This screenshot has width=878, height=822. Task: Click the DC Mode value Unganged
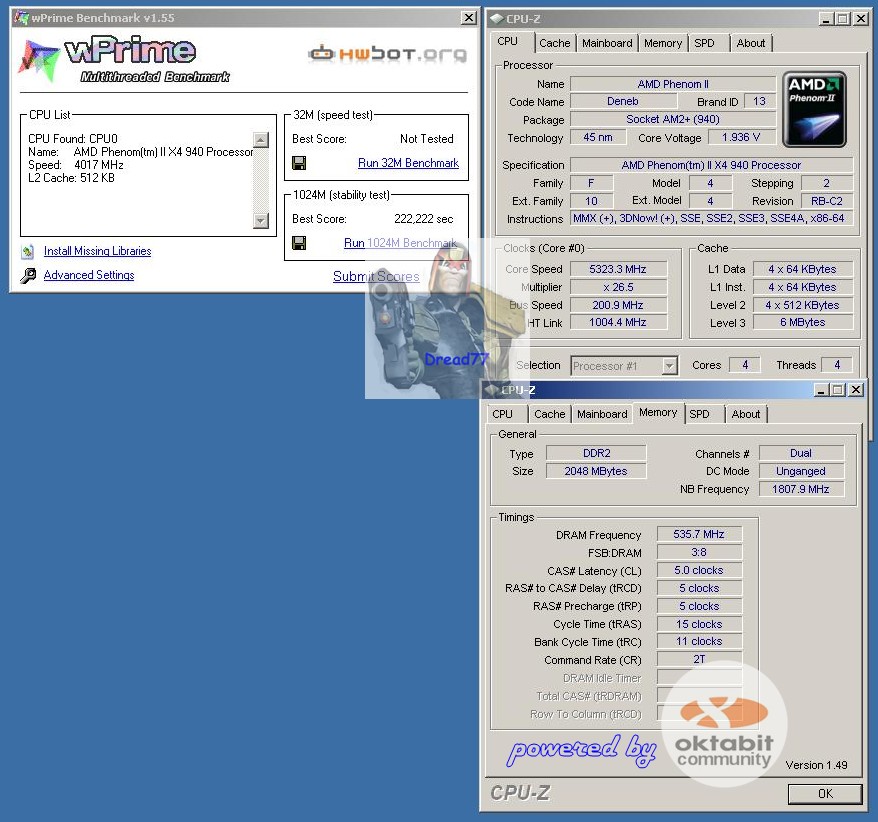pos(801,471)
